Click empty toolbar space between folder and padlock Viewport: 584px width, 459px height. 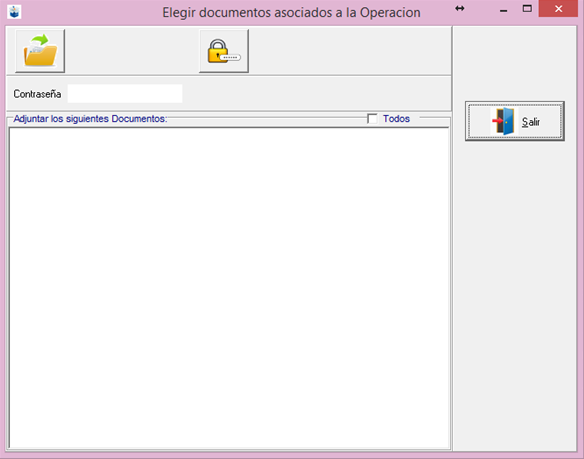point(132,51)
